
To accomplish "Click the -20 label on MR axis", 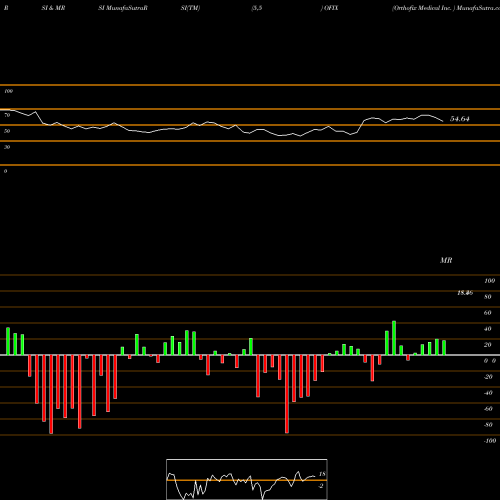I will (x=488, y=377).
